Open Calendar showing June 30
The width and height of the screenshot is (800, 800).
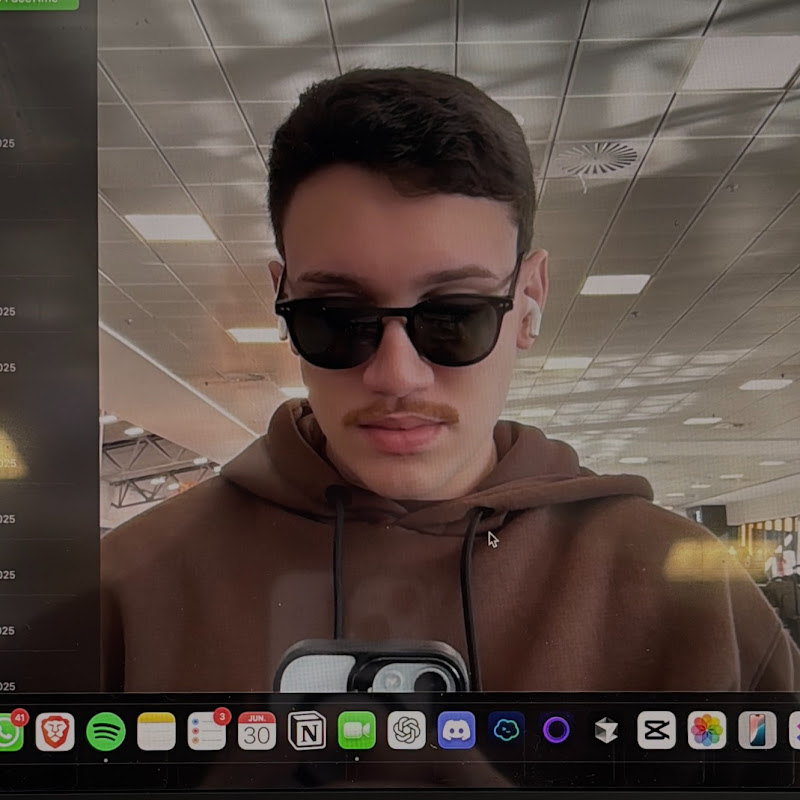tap(257, 731)
